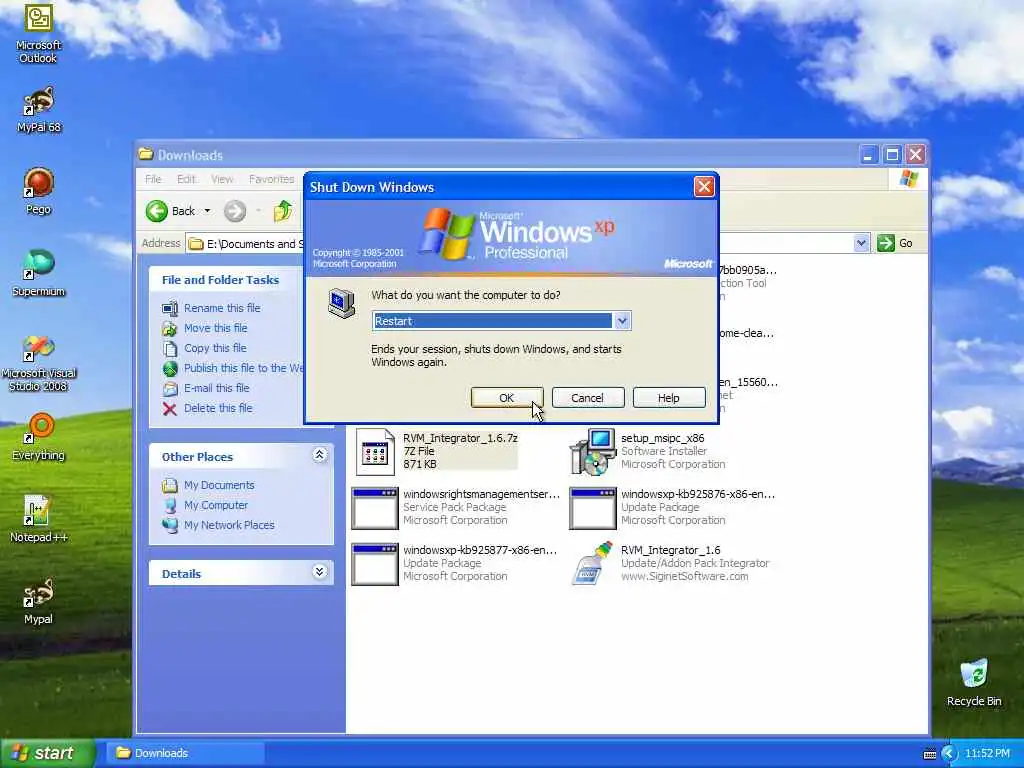This screenshot has width=1024, height=768.
Task: Open the Edit menu in Downloads
Action: pyautogui.click(x=186, y=179)
